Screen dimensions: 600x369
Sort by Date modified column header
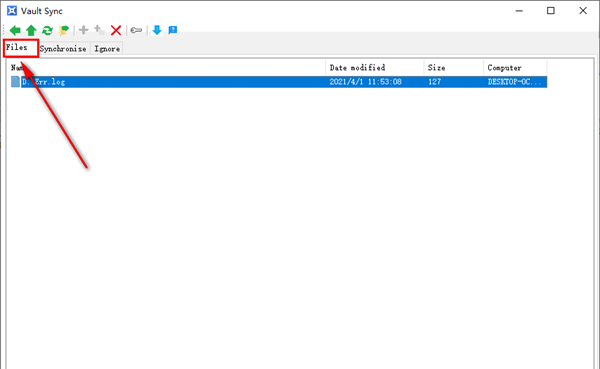(x=375, y=68)
